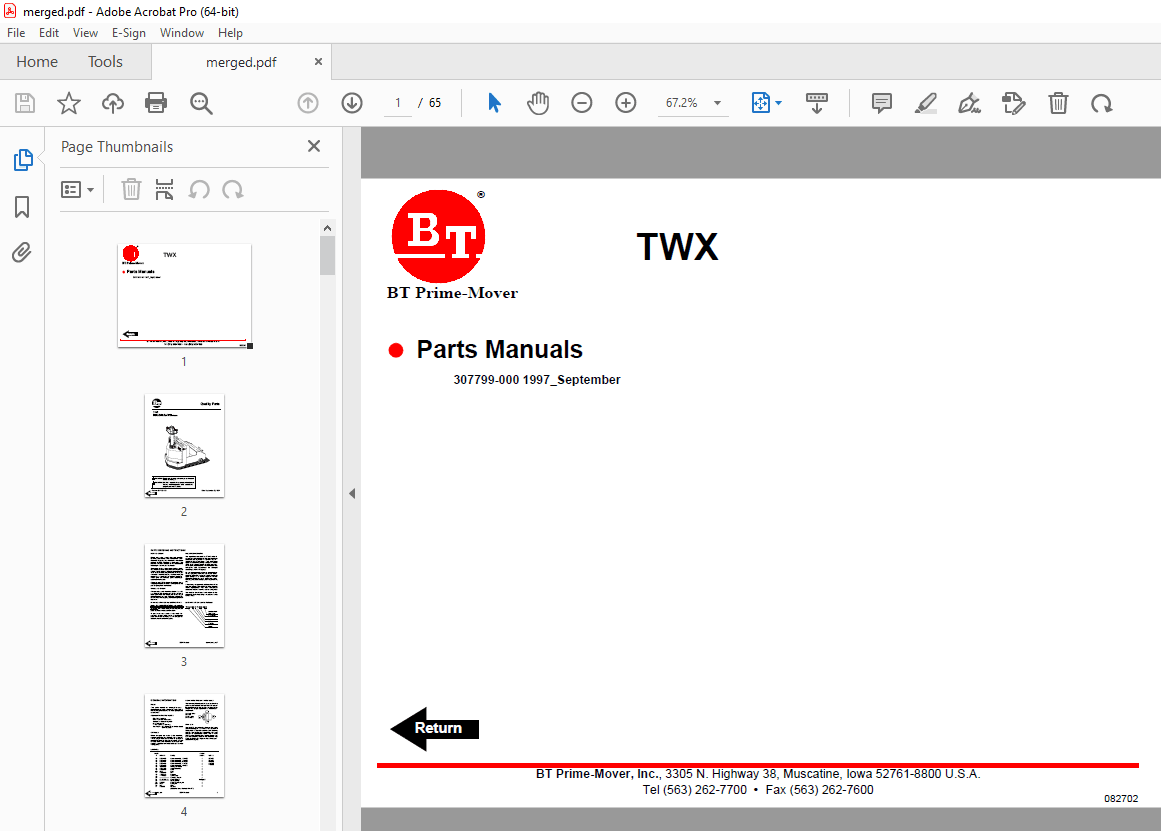Open the Edit menu
Screen dimensions: 1161x831
coord(49,33)
